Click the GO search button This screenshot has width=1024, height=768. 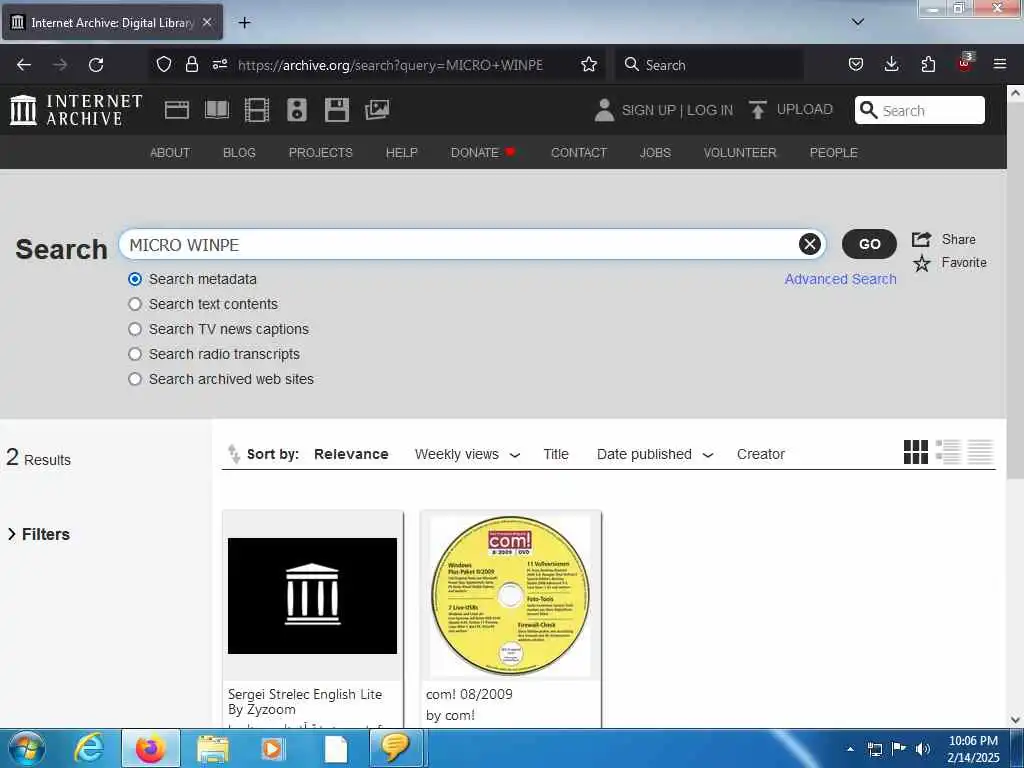[869, 244]
